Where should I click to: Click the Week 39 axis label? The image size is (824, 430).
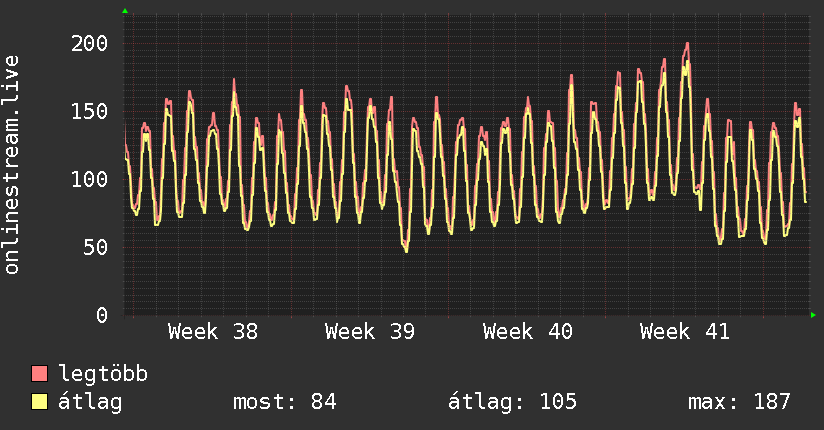(370, 332)
